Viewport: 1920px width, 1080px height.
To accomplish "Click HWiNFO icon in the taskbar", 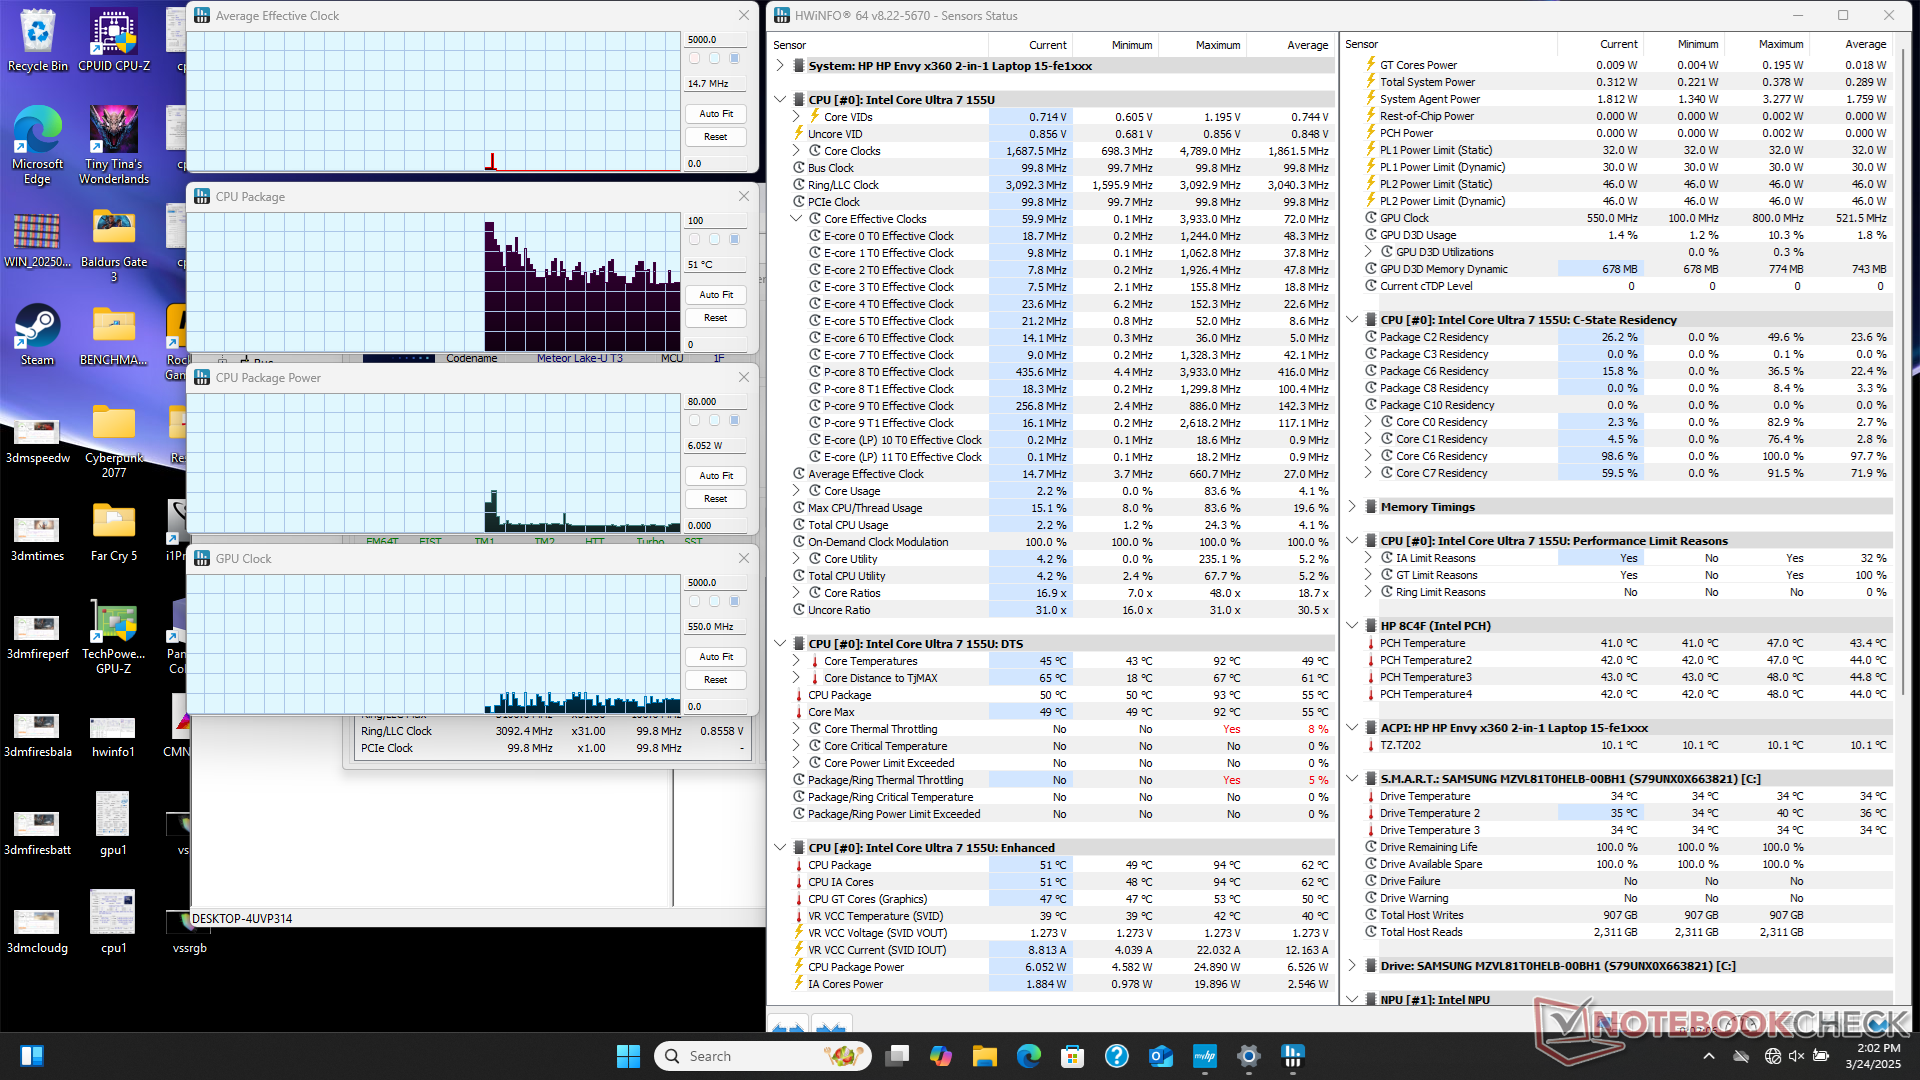I will (1293, 1056).
